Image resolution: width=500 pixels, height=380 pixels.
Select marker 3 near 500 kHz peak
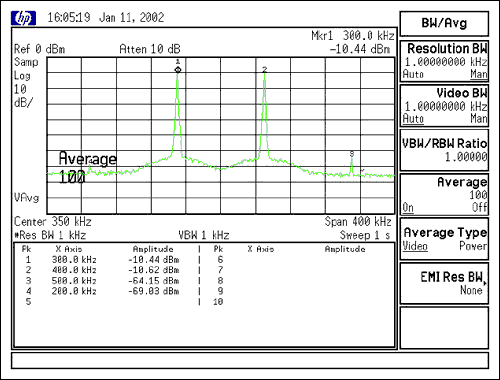[x=352, y=154]
